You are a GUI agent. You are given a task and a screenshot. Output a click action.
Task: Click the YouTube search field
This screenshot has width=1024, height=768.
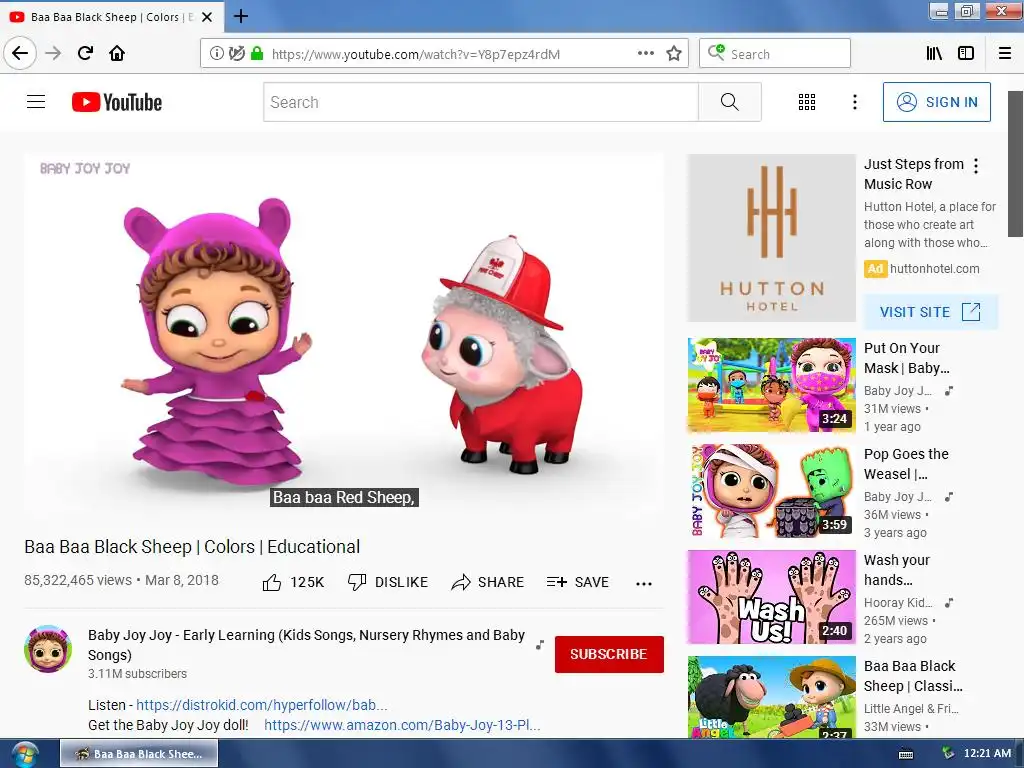pyautogui.click(x=481, y=102)
